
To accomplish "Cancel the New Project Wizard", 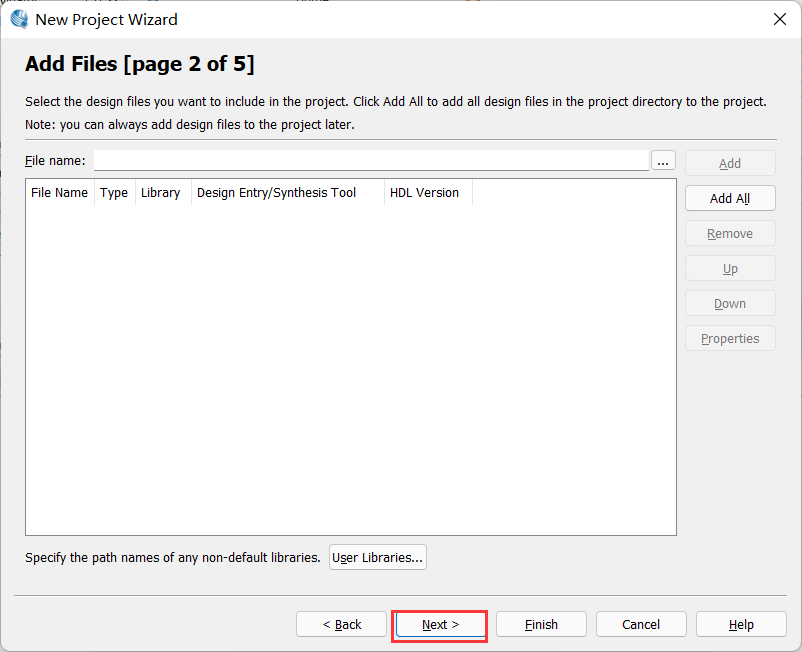I will tap(641, 624).
